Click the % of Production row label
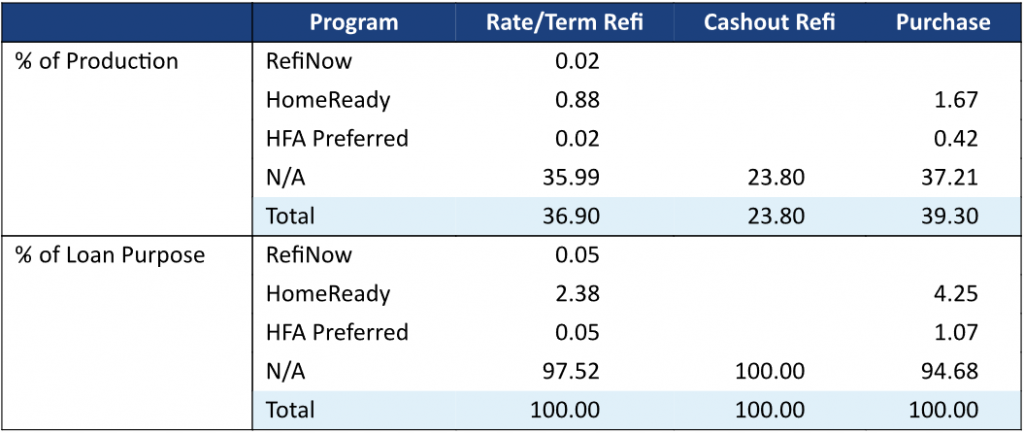 (x=98, y=61)
